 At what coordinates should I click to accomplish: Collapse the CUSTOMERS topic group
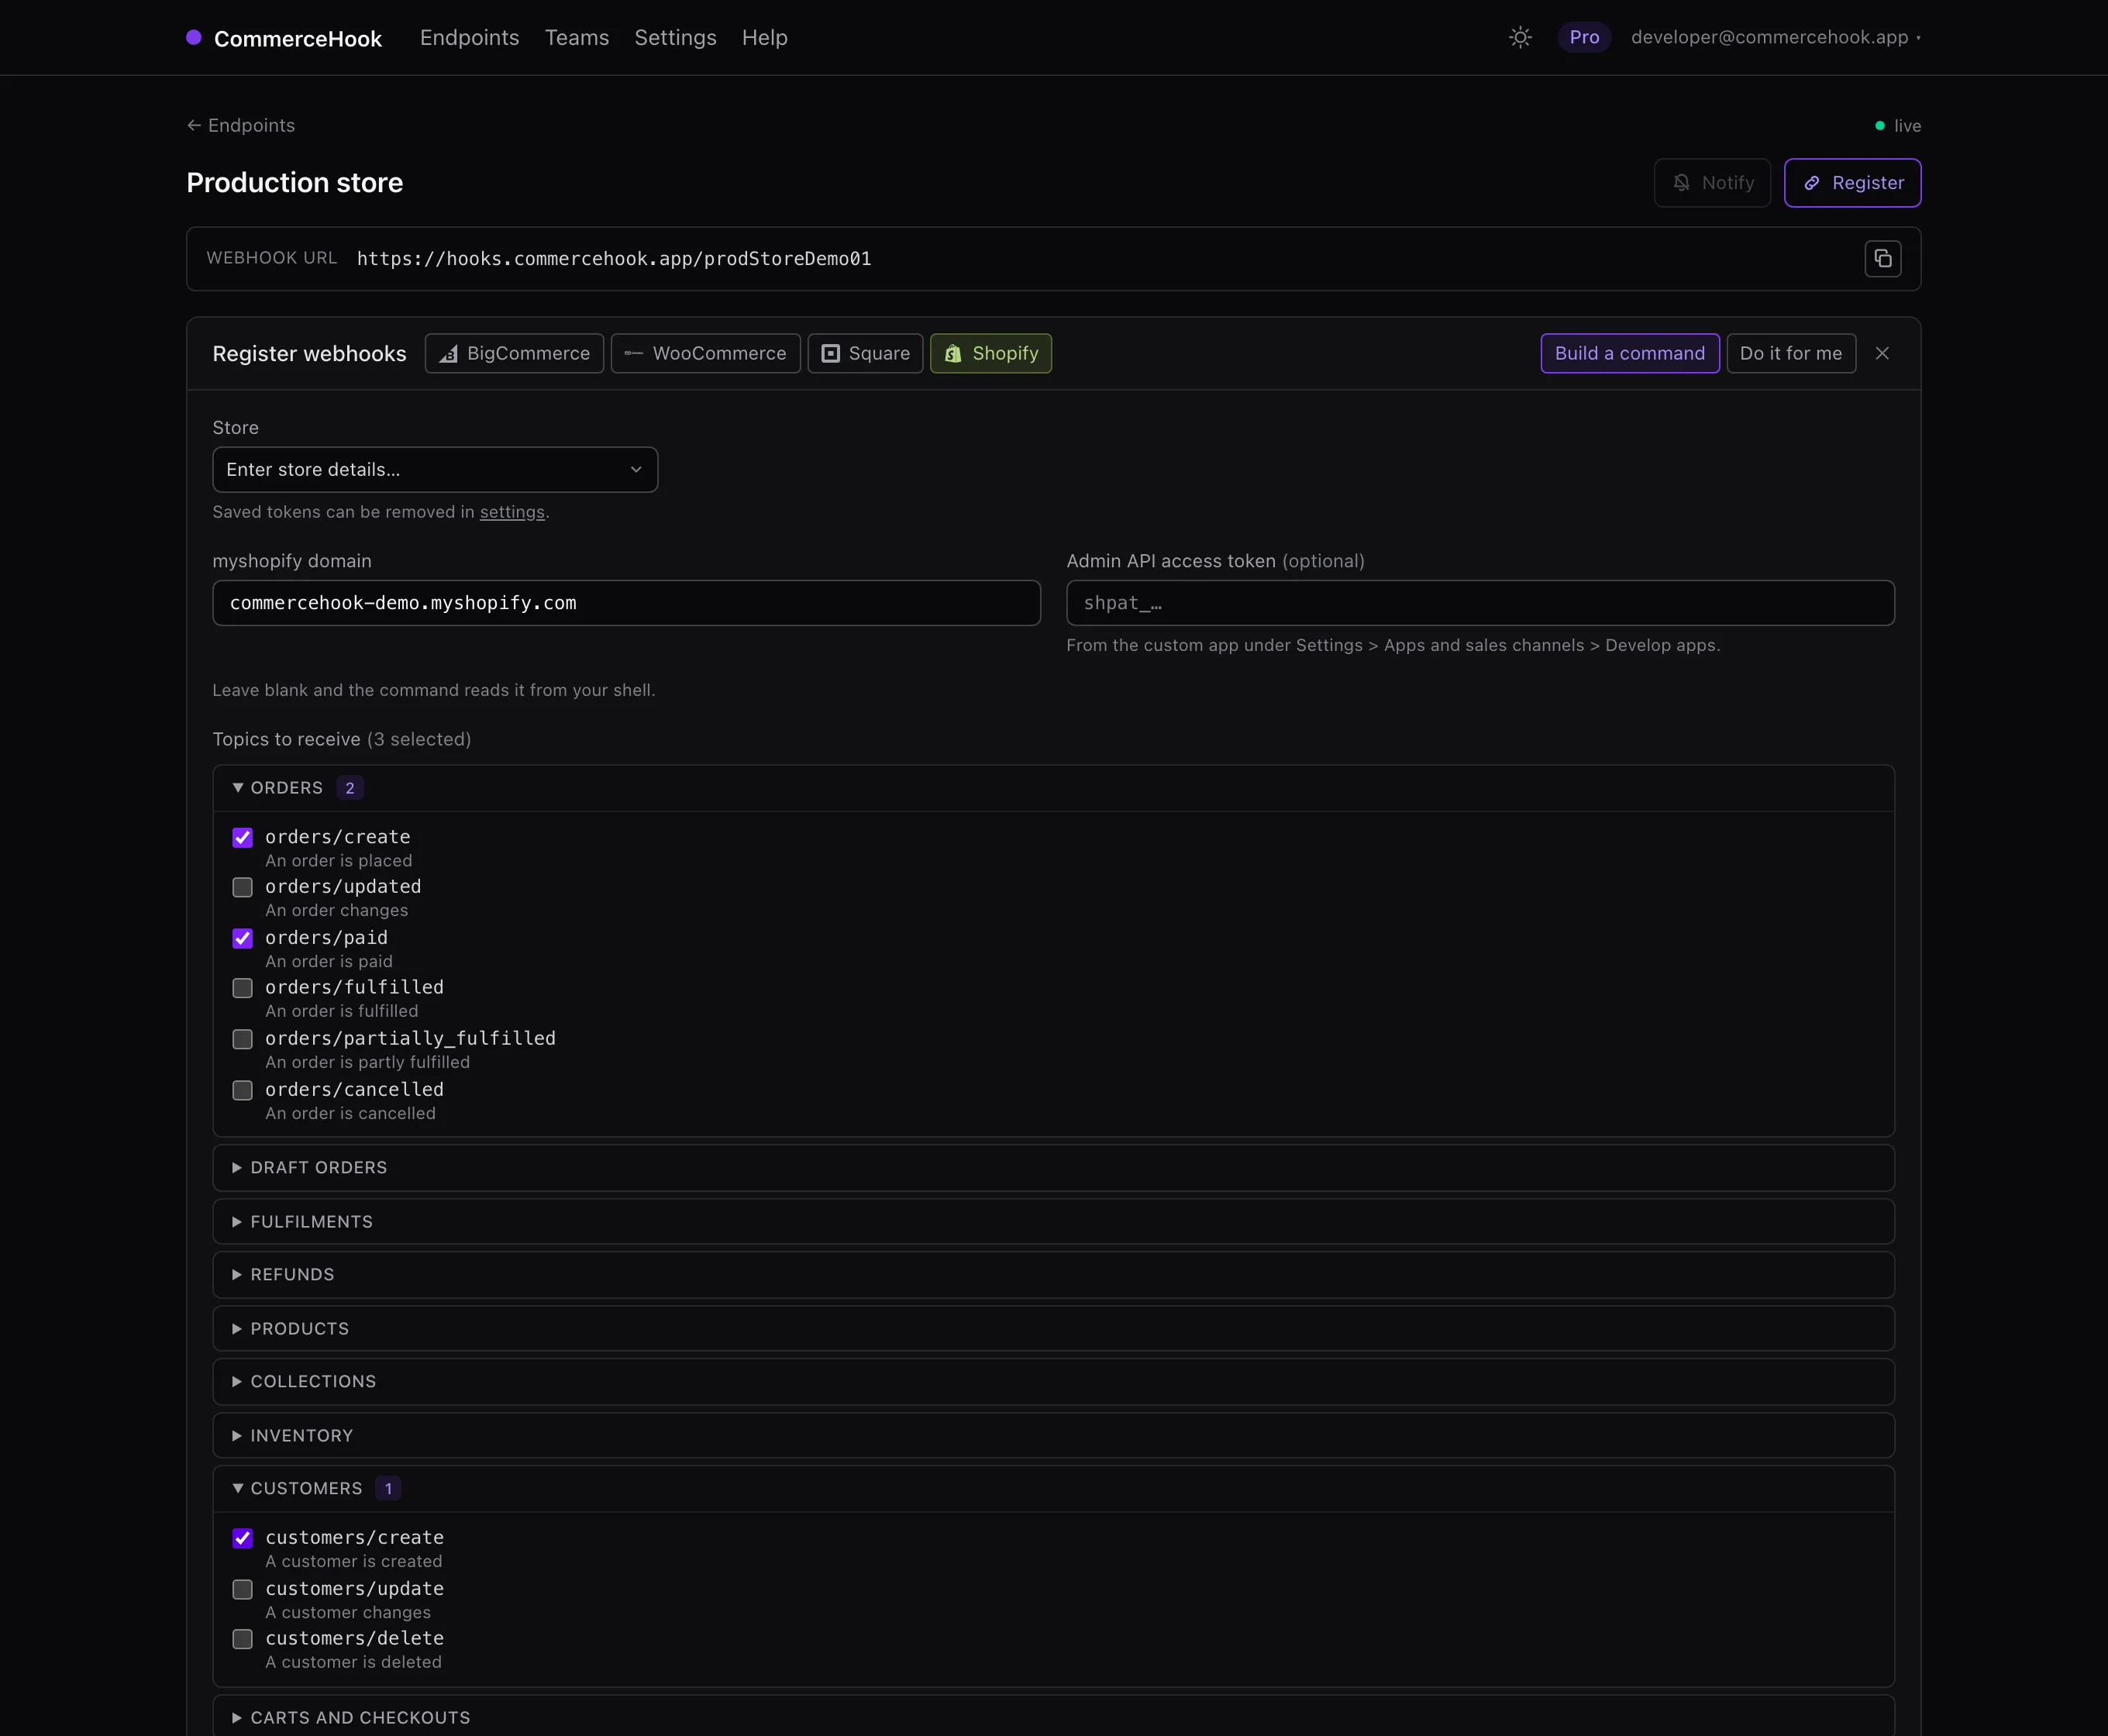[x=1053, y=1489]
